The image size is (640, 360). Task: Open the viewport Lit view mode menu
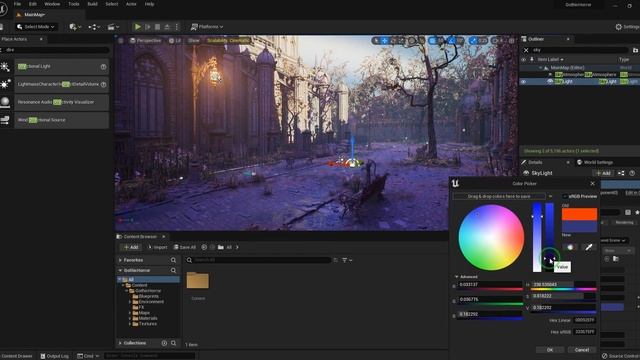click(175, 40)
